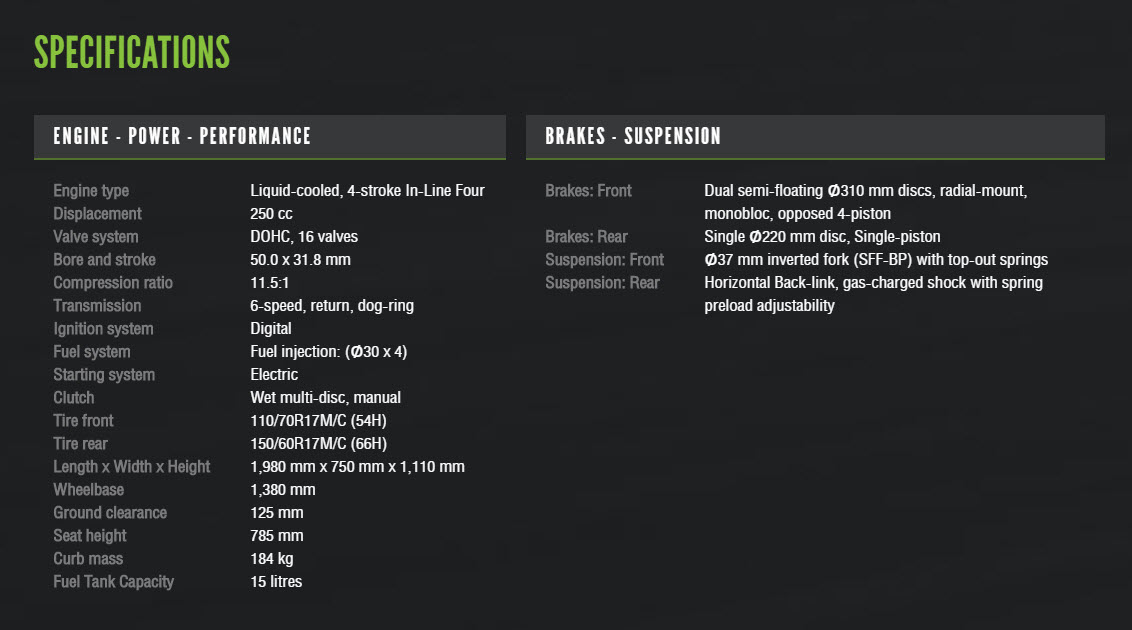1132x630 pixels.
Task: Click the Fuel Tank Capacity label
Action: click(113, 582)
